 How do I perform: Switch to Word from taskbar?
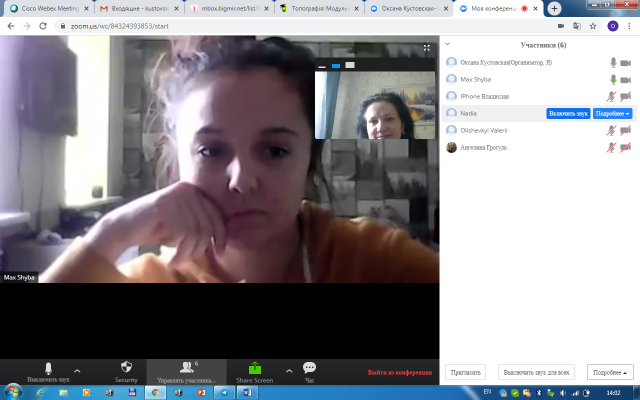247,393
